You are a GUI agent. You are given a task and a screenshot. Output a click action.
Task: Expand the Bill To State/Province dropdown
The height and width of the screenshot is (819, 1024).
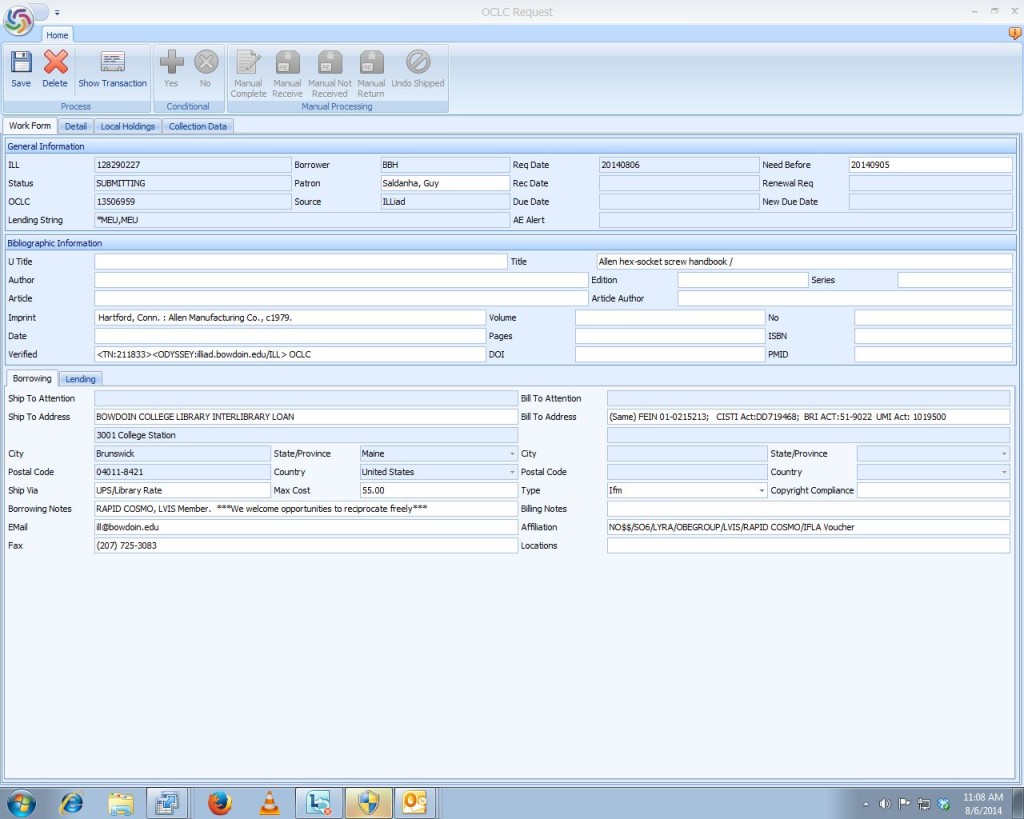pos(1004,453)
